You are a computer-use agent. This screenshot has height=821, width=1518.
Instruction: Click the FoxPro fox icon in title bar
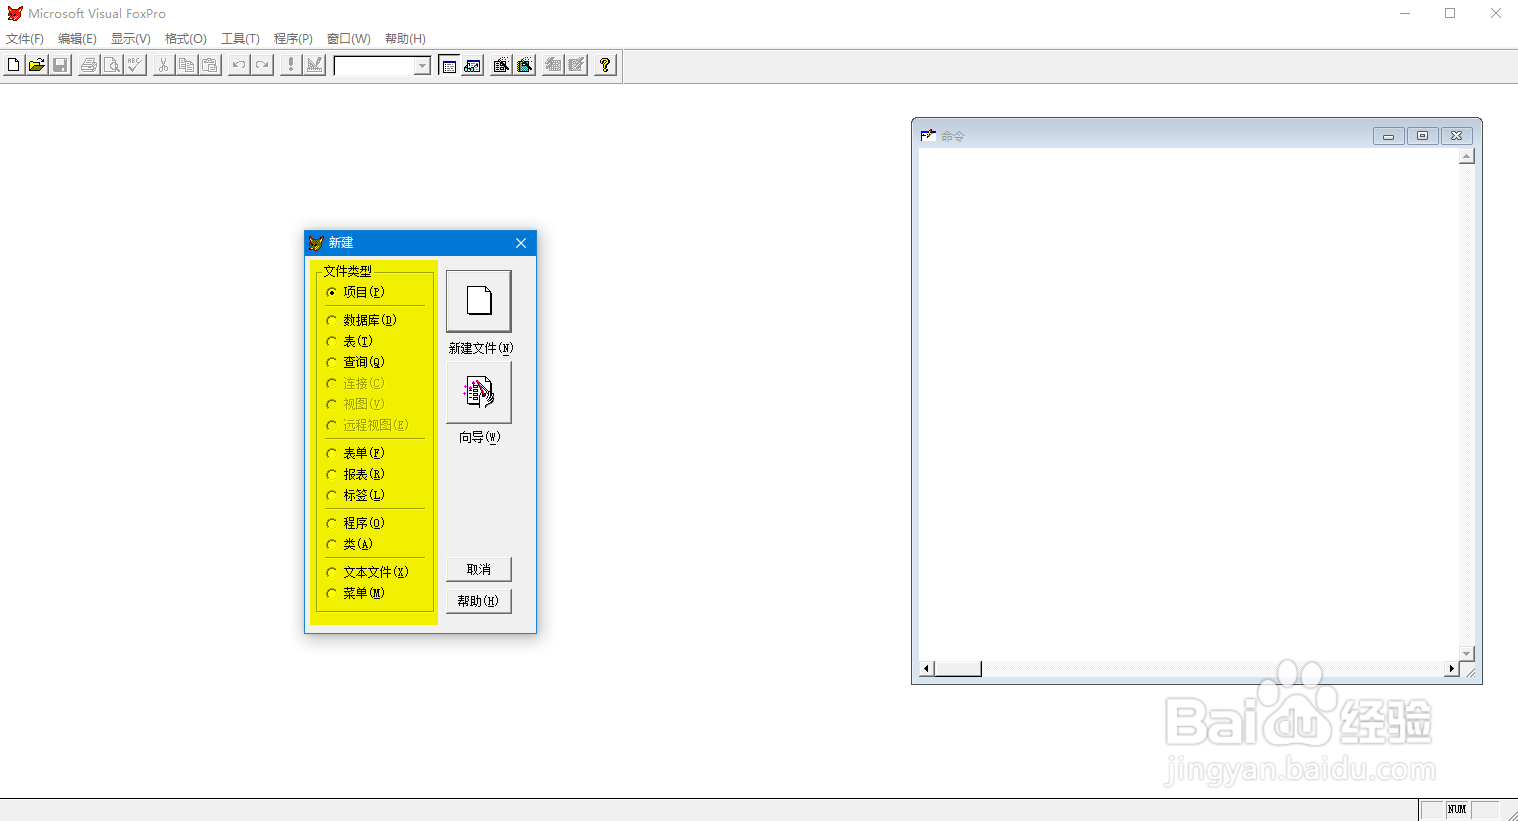(14, 13)
